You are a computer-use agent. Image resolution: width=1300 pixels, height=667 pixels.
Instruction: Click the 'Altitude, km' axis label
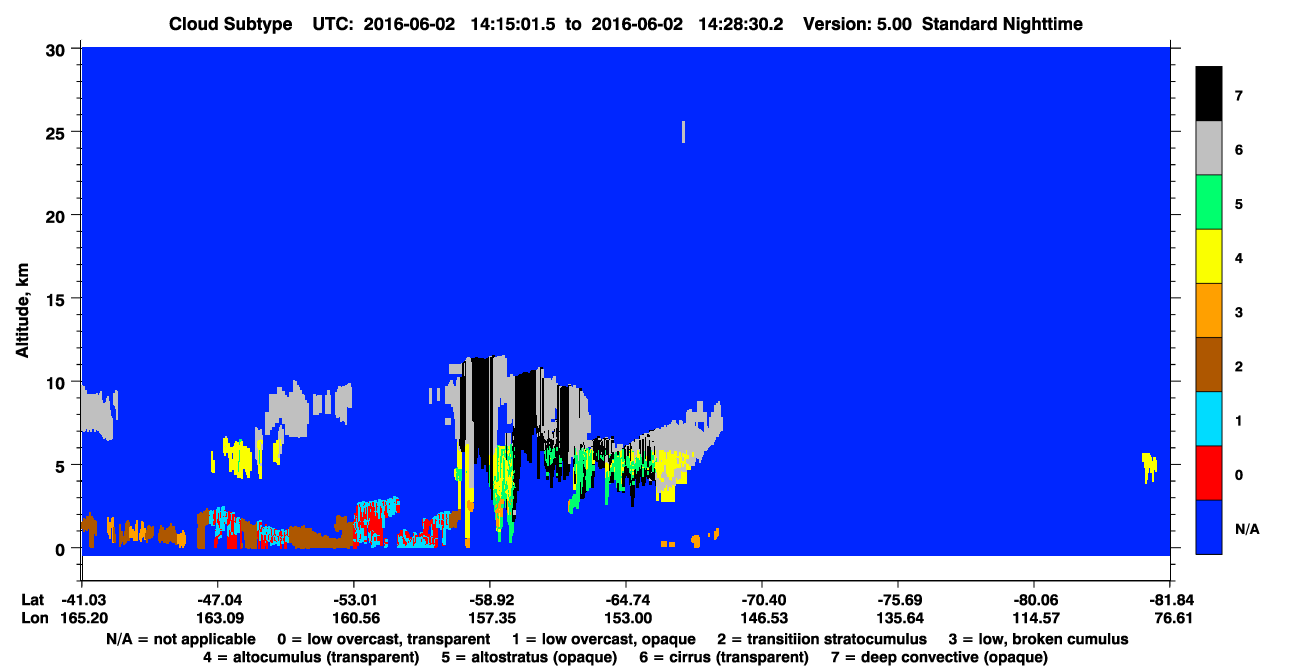[x=22, y=311]
